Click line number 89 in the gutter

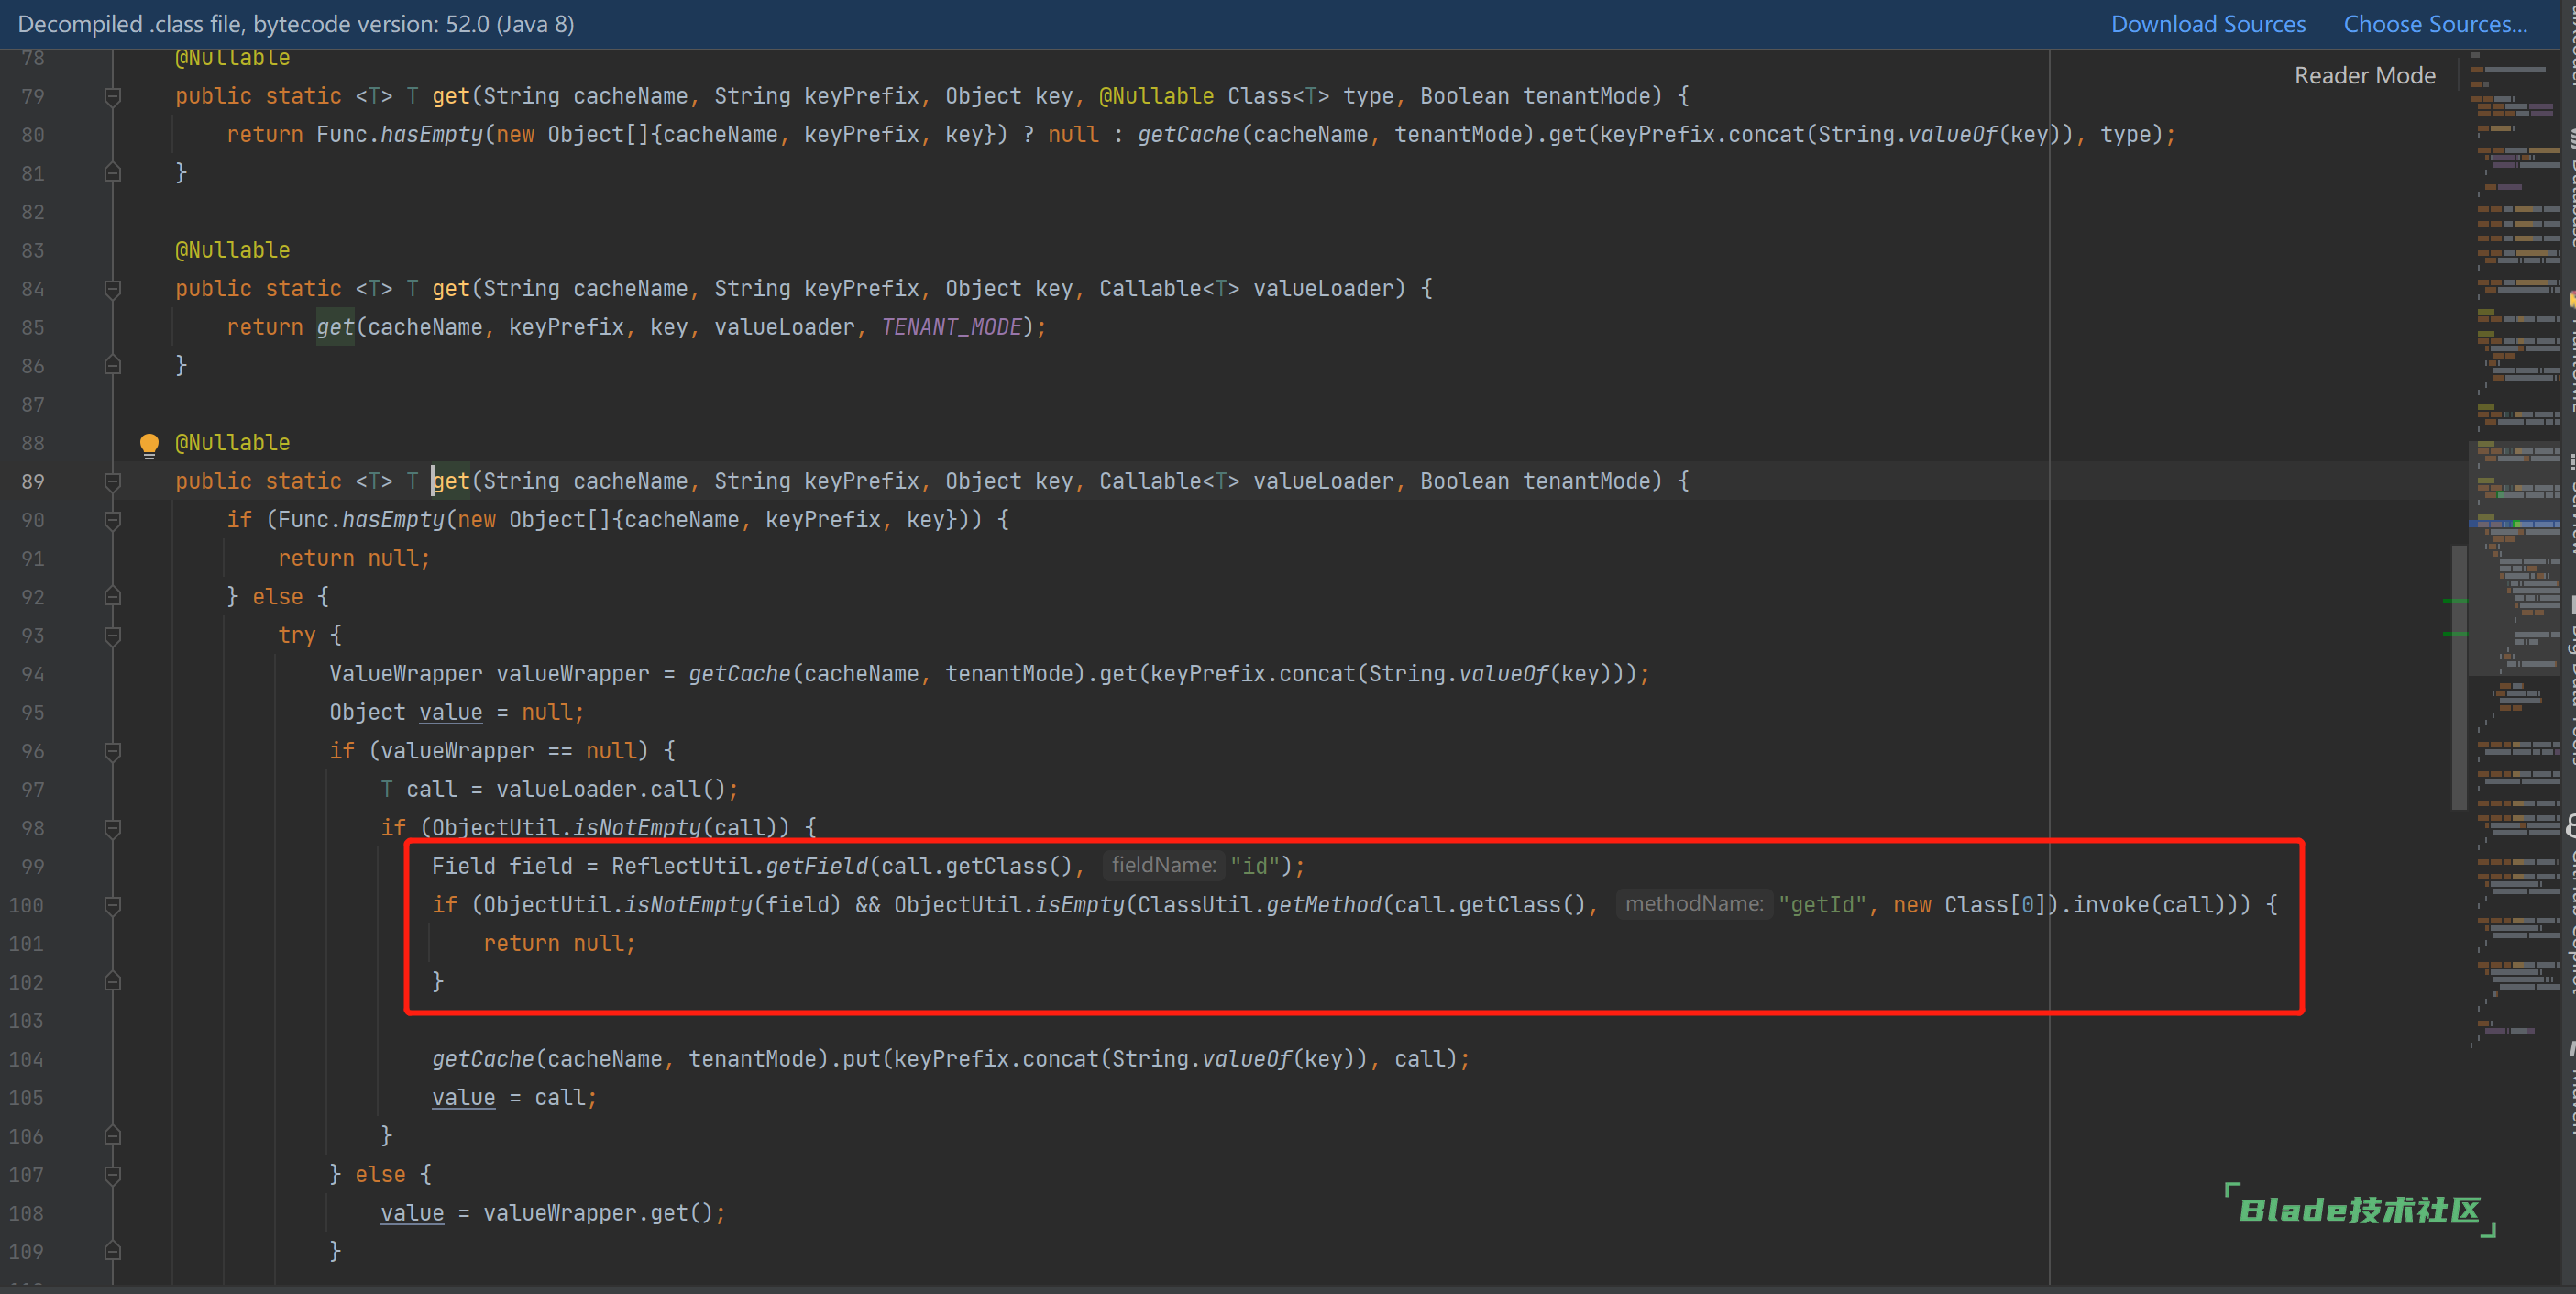click(32, 482)
